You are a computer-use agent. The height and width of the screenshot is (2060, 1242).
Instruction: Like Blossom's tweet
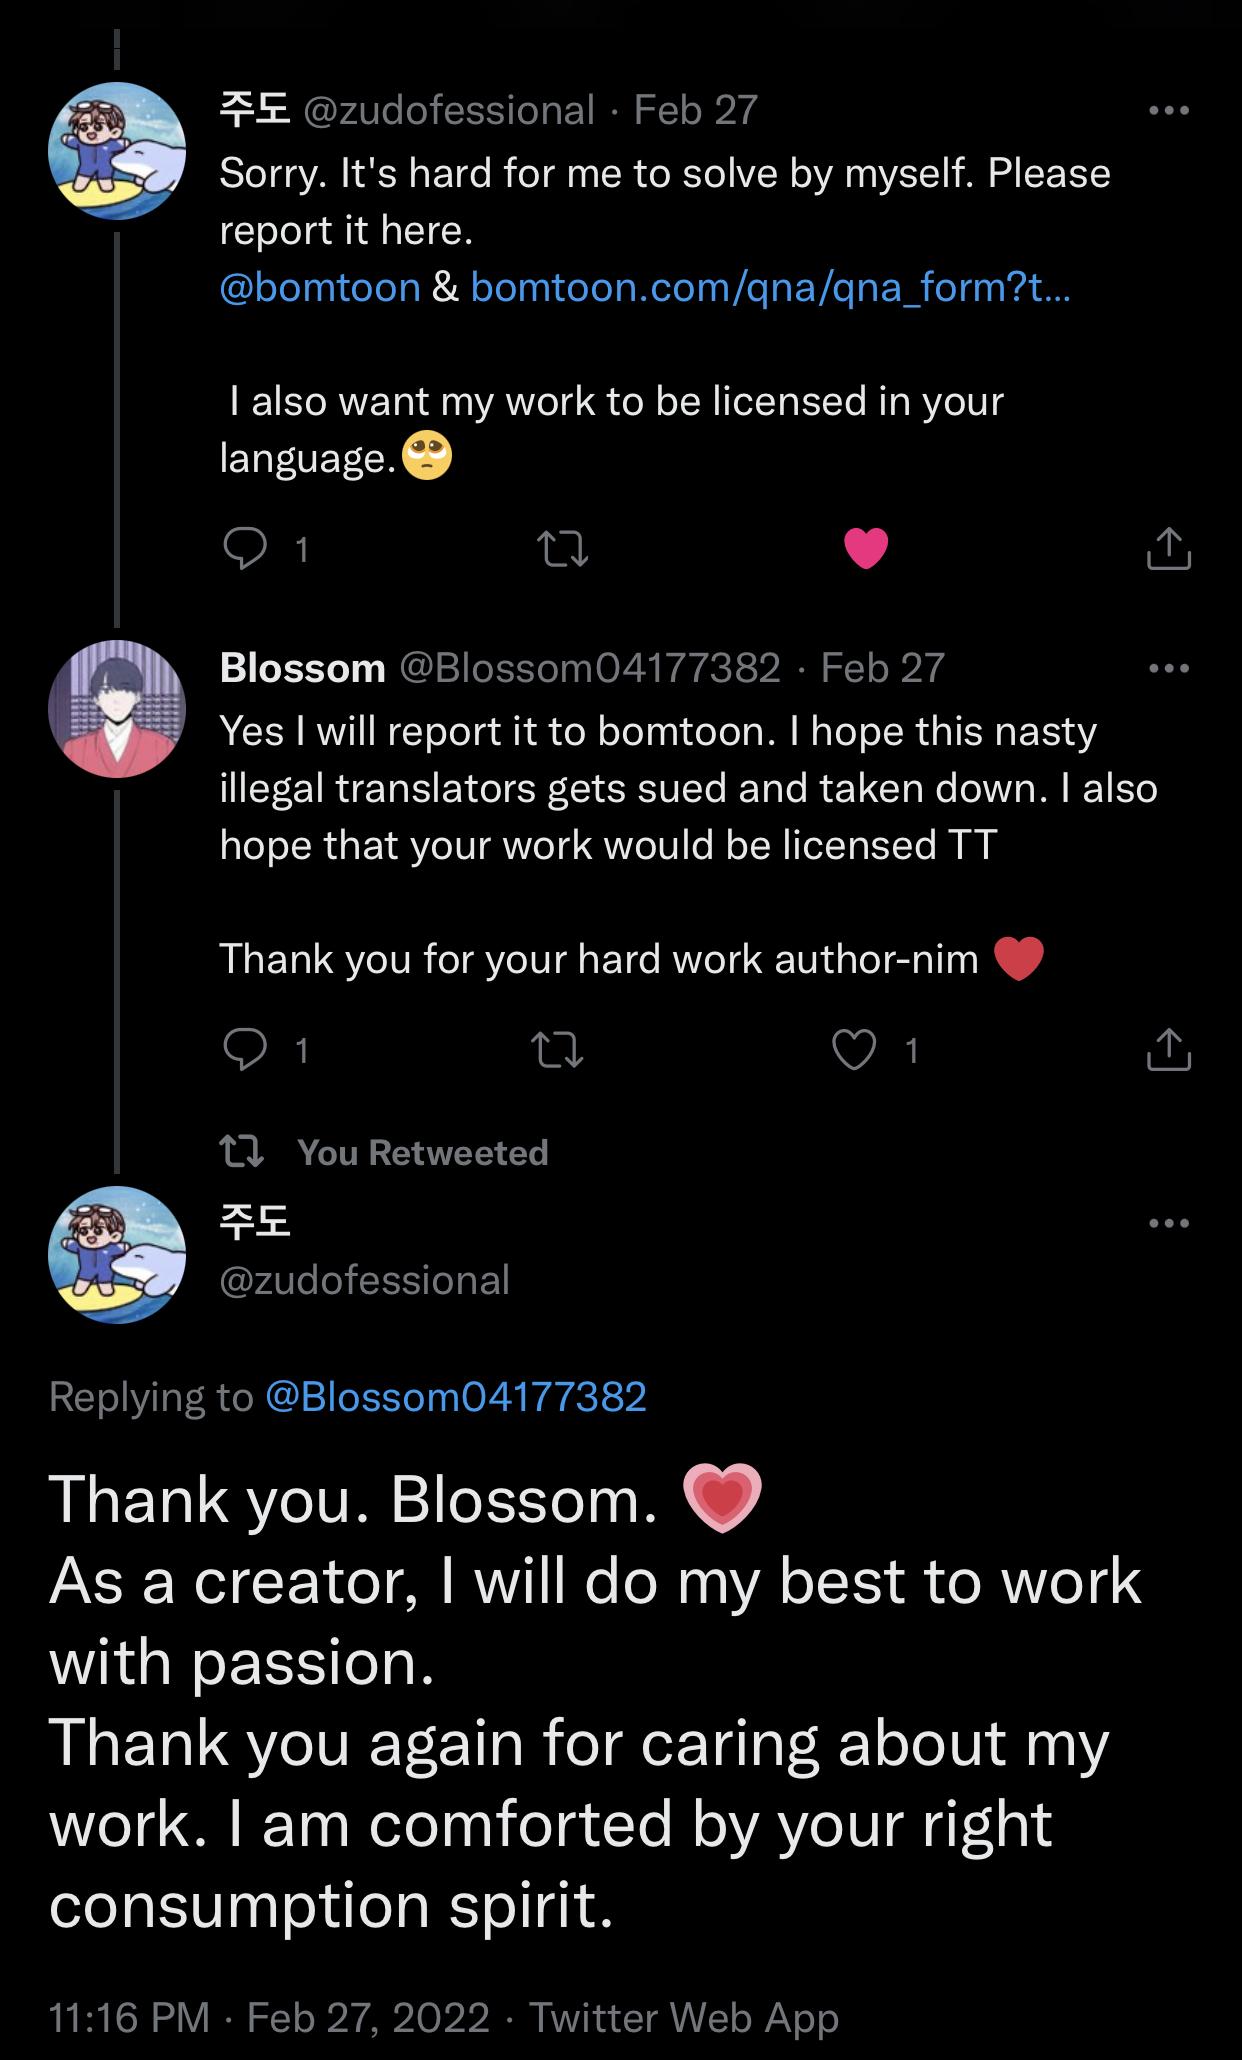click(x=854, y=1050)
